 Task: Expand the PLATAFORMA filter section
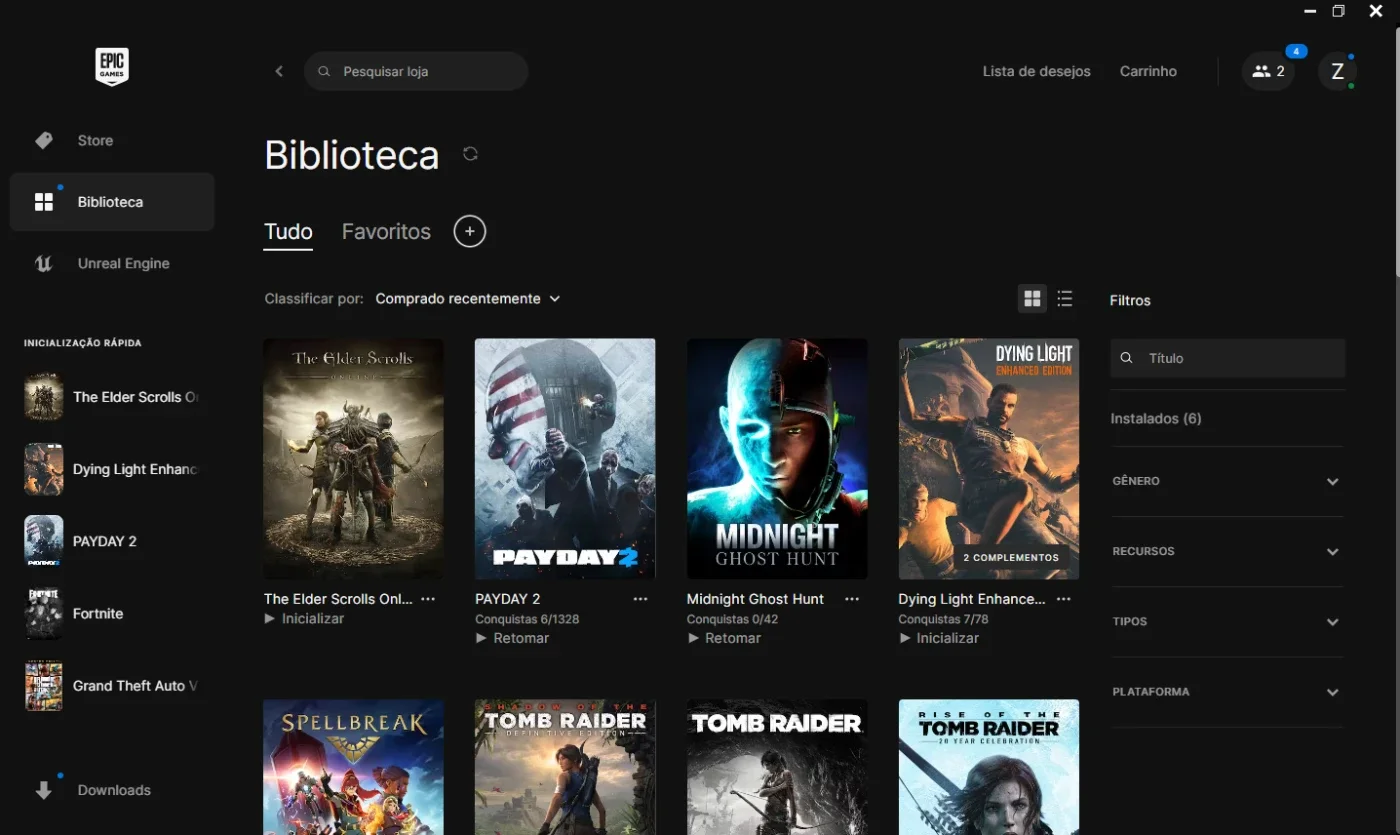(x=1227, y=692)
